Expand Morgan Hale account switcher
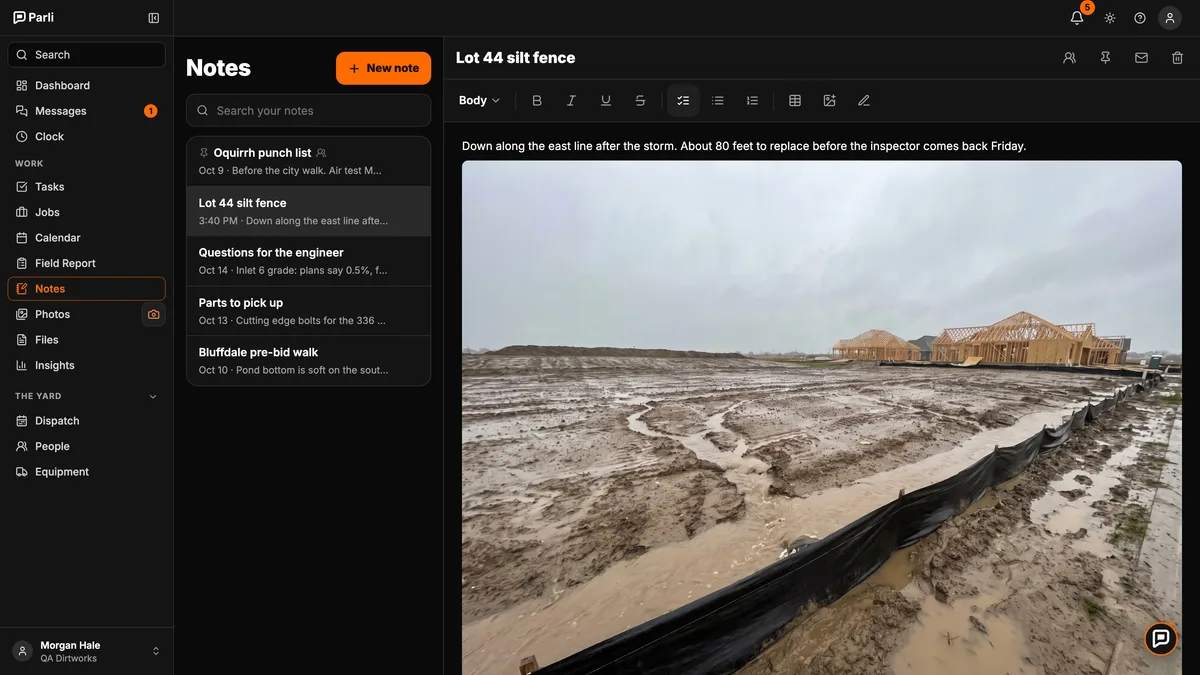1200x675 pixels. [x=87, y=651]
